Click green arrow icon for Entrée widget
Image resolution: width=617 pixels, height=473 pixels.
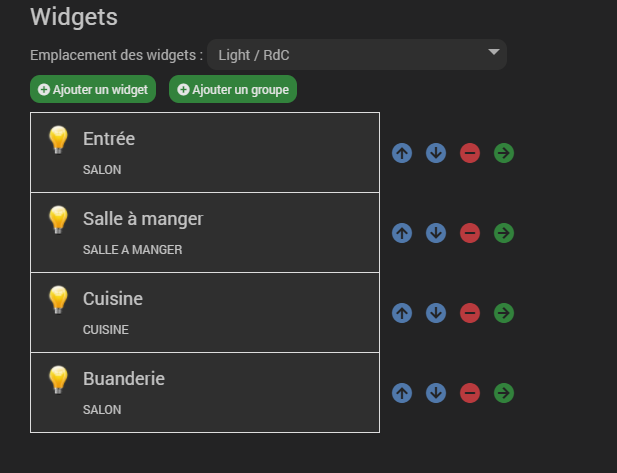(504, 153)
